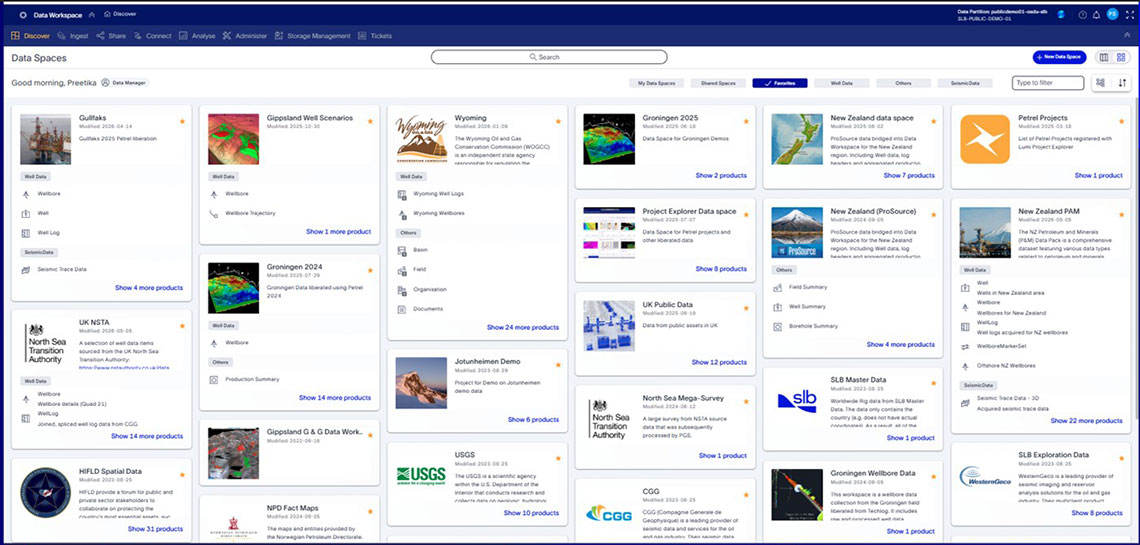Open Storage Management menu
Viewport: 1140px width, 545px height.
[313, 36]
